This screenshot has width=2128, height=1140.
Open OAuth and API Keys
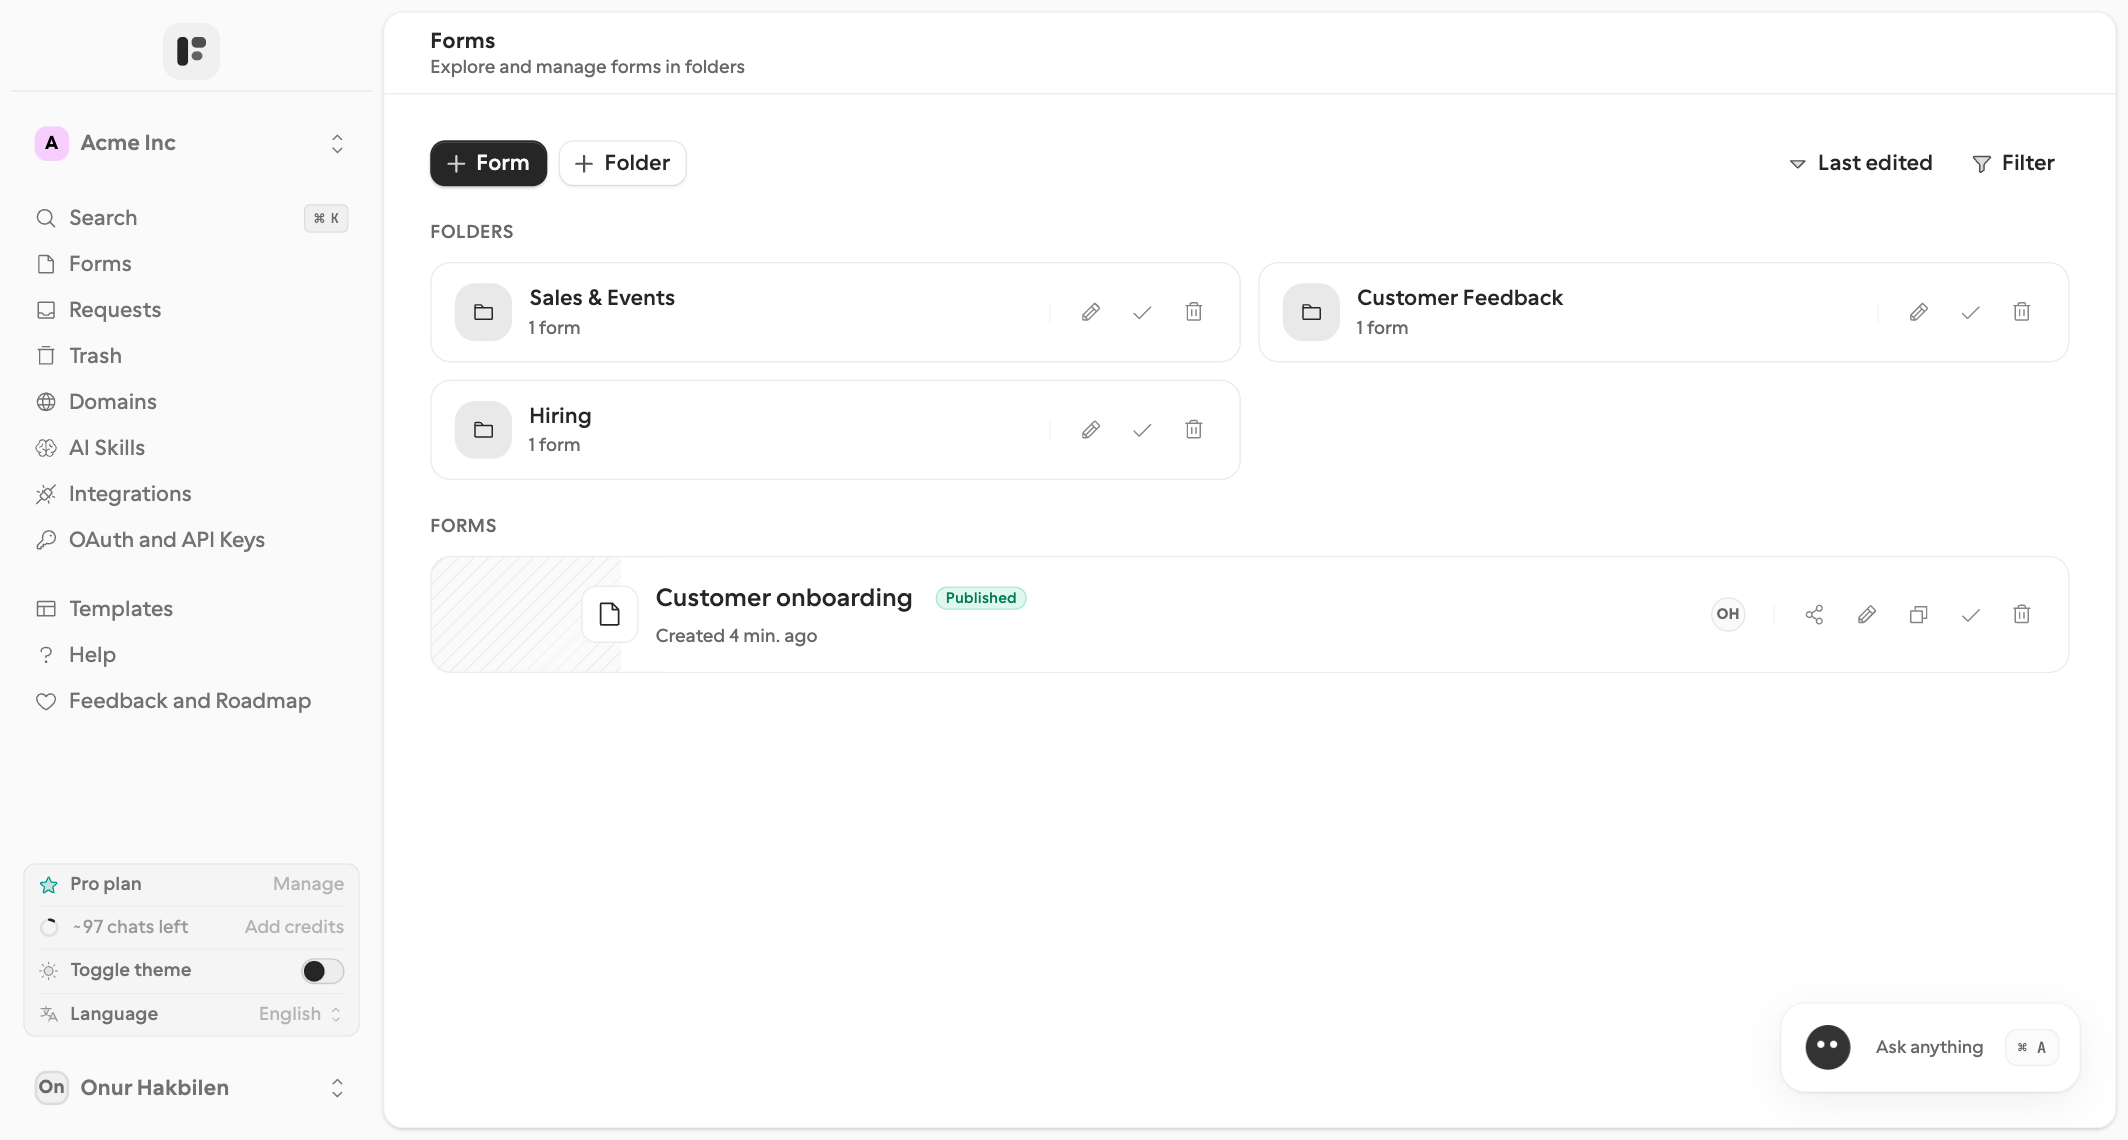(x=191, y=540)
